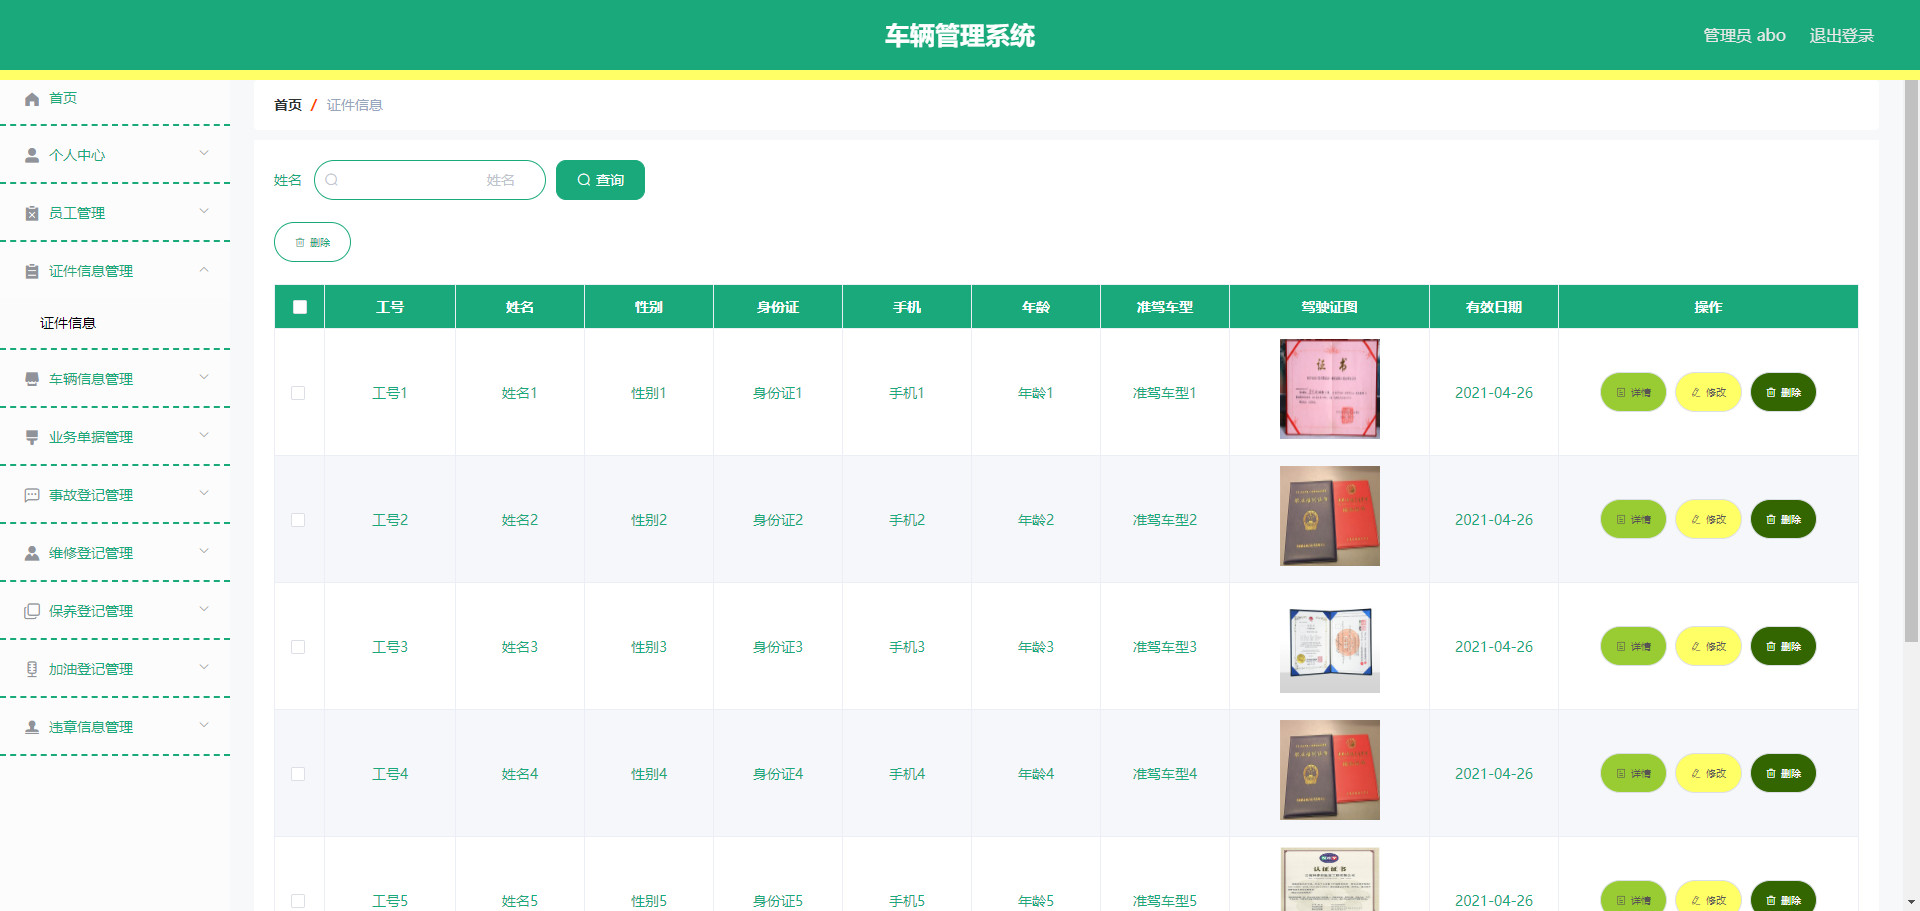Open the 驾驶证图 thumbnail for 工号2

1330,516
